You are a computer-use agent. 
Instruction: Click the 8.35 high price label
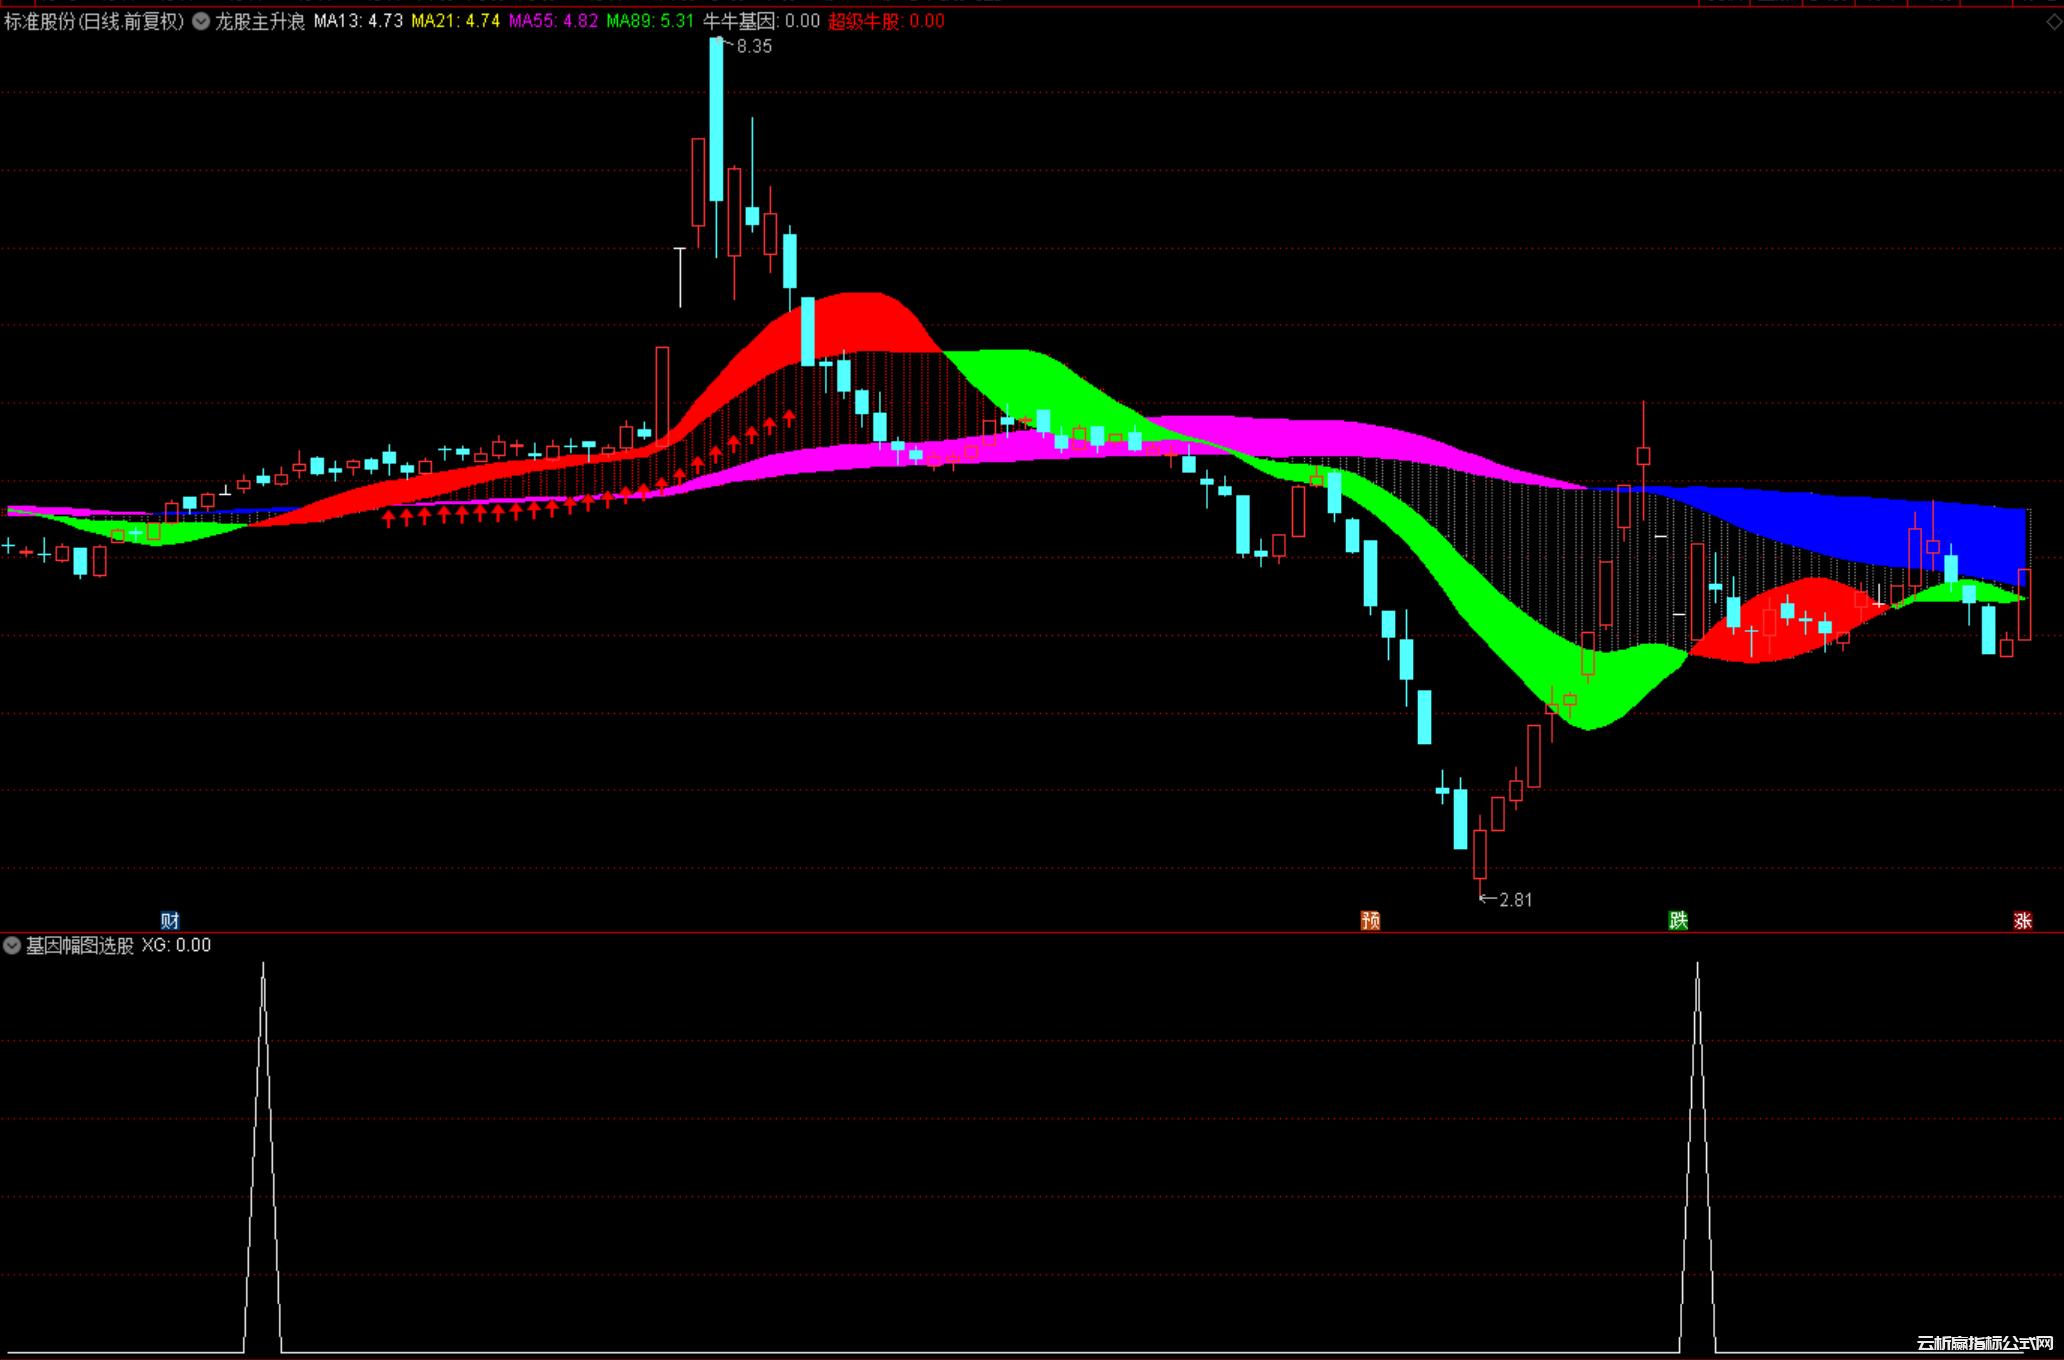pyautogui.click(x=754, y=46)
